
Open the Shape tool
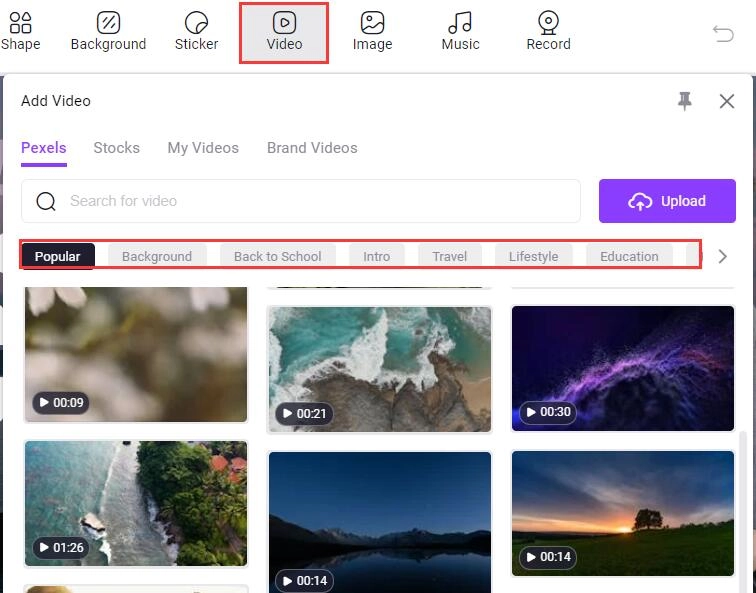[20, 31]
